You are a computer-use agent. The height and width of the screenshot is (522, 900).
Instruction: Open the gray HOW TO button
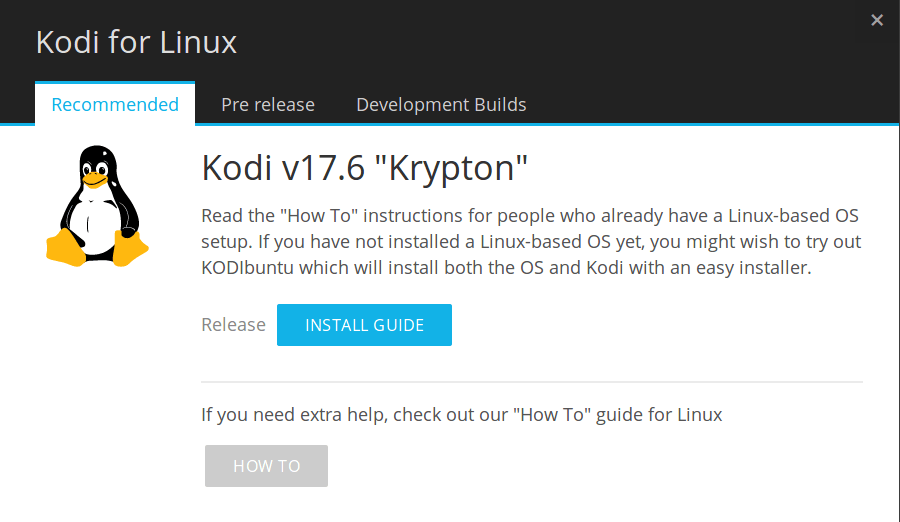pyautogui.click(x=266, y=466)
